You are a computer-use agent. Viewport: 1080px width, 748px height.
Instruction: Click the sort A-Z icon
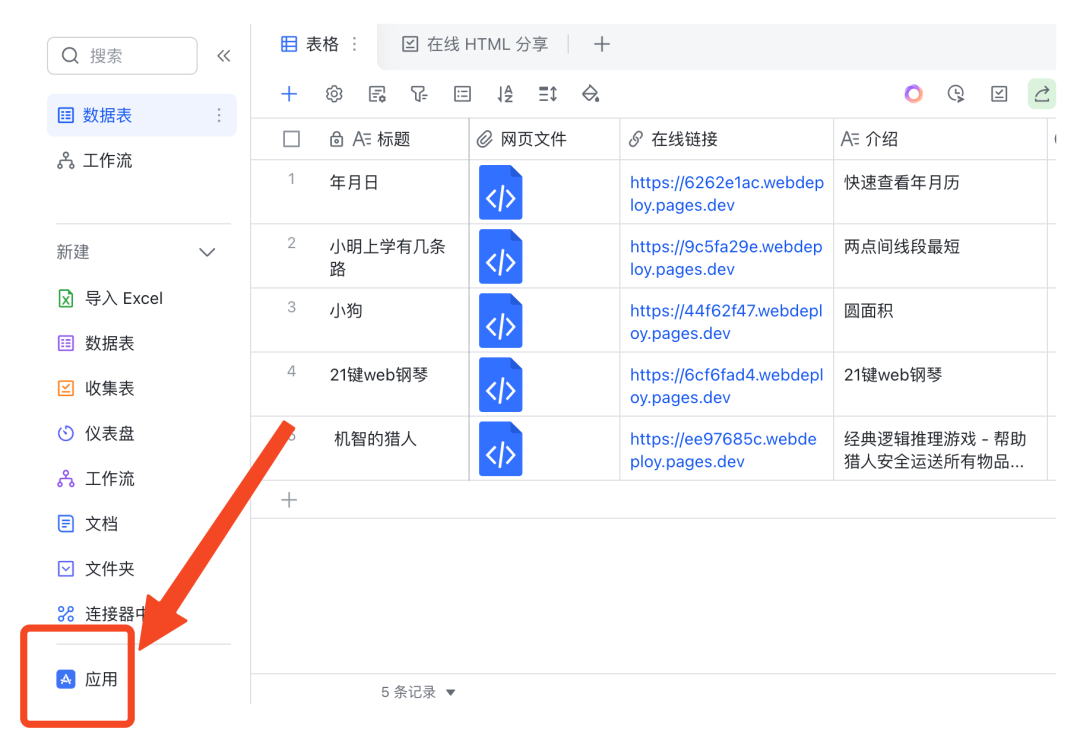click(505, 93)
